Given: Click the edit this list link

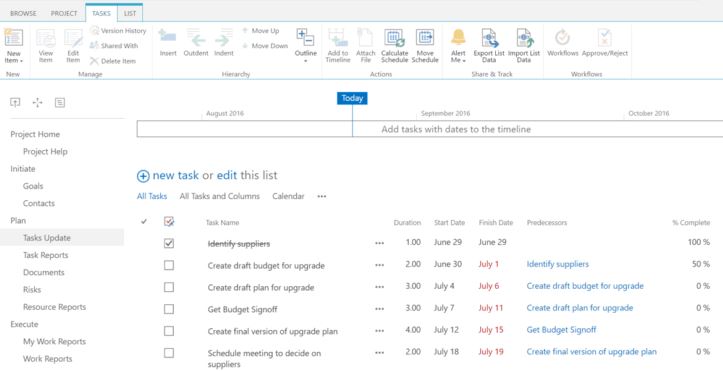Looking at the screenshot, I should pyautogui.click(x=227, y=176).
